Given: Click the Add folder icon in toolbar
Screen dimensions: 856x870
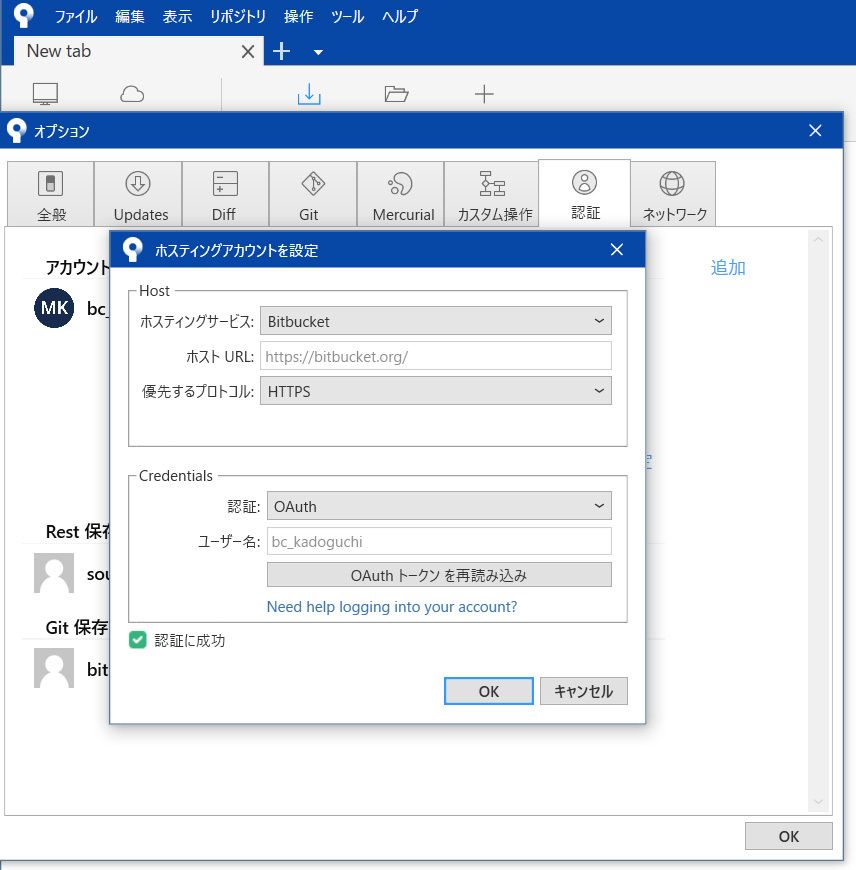Looking at the screenshot, I should (x=396, y=94).
